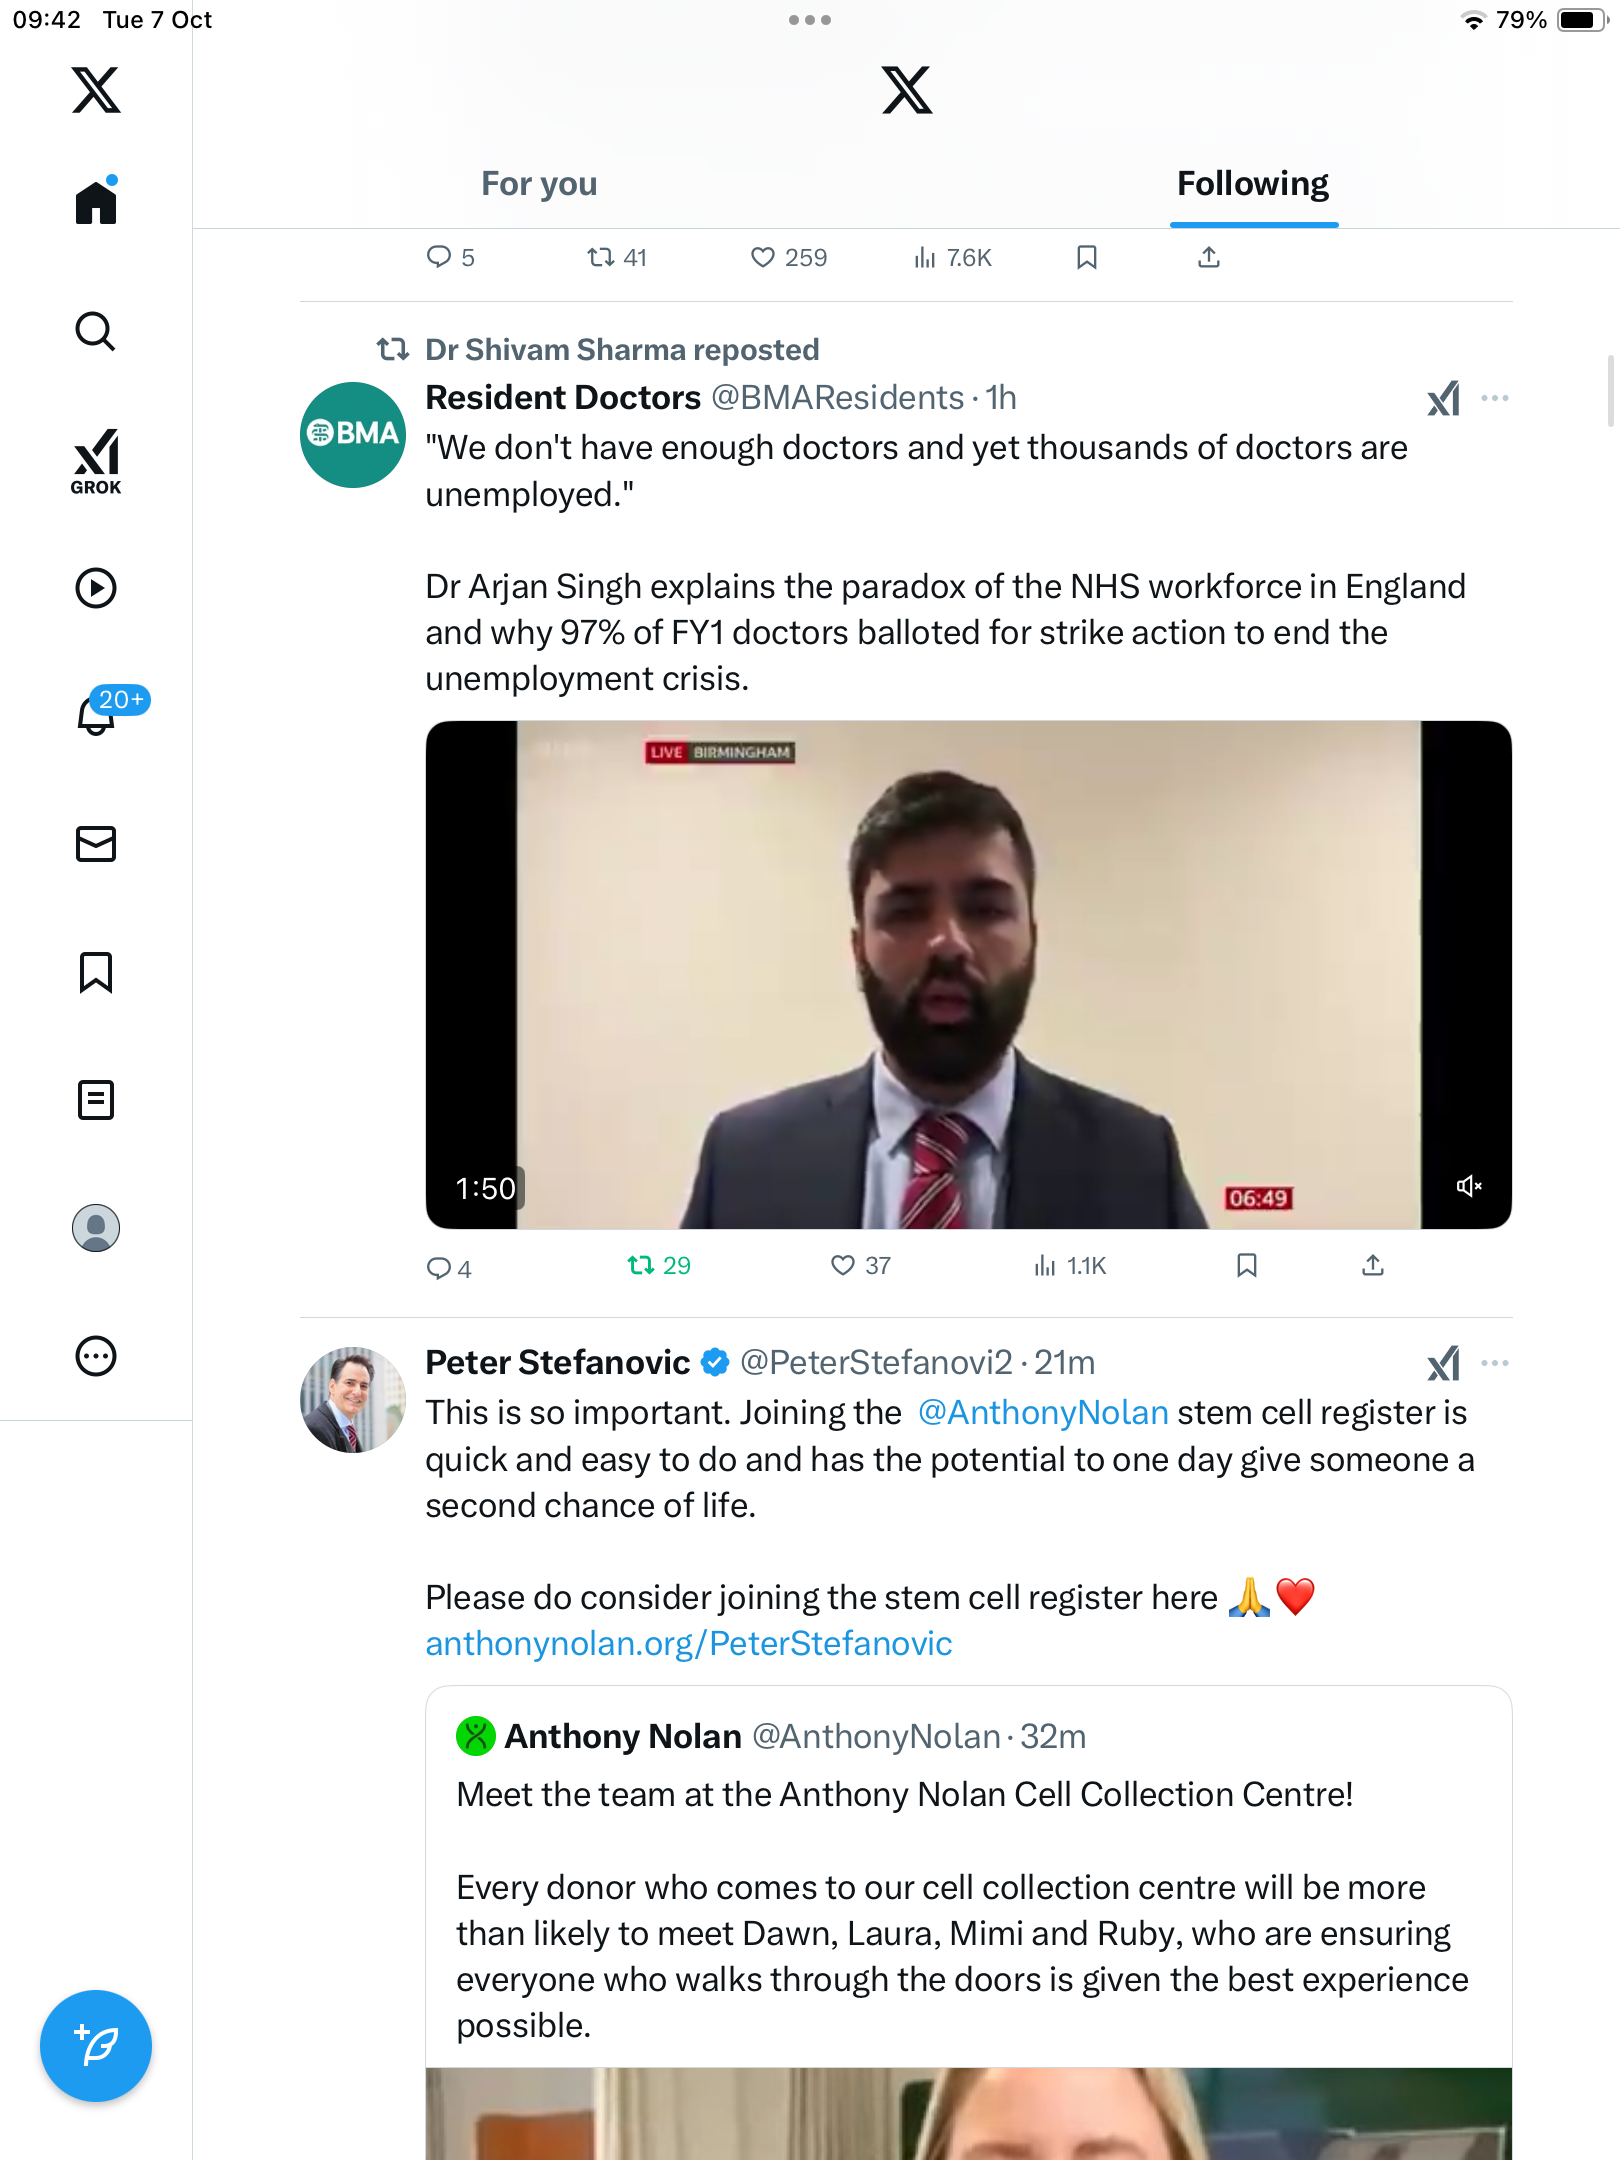The height and width of the screenshot is (2160, 1620).
Task: Open the notifications bell
Action: coord(96,714)
